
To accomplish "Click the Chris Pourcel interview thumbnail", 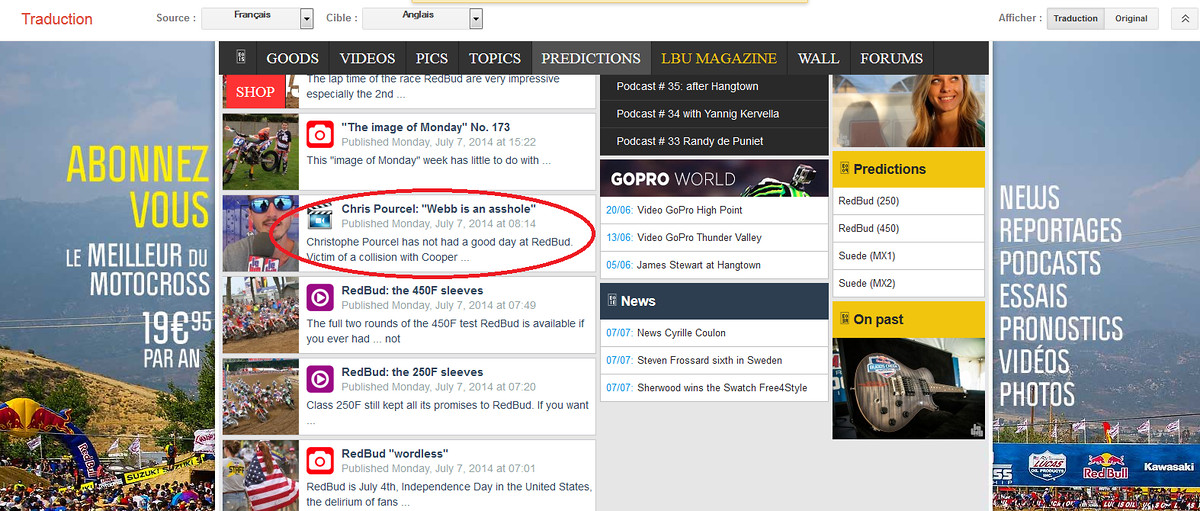I will pyautogui.click(x=260, y=233).
